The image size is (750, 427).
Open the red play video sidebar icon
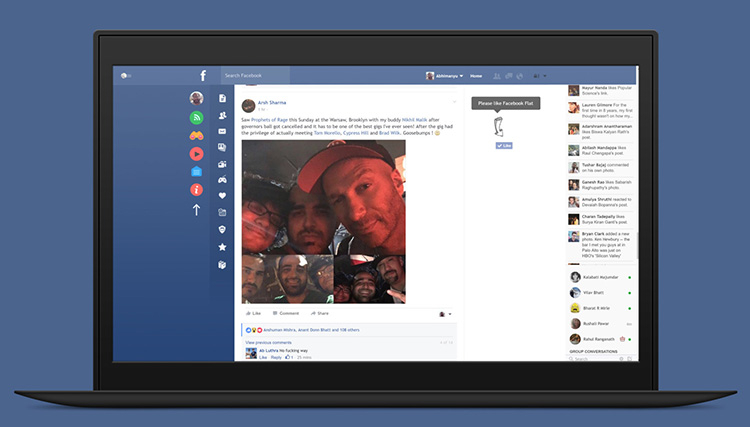[197, 153]
